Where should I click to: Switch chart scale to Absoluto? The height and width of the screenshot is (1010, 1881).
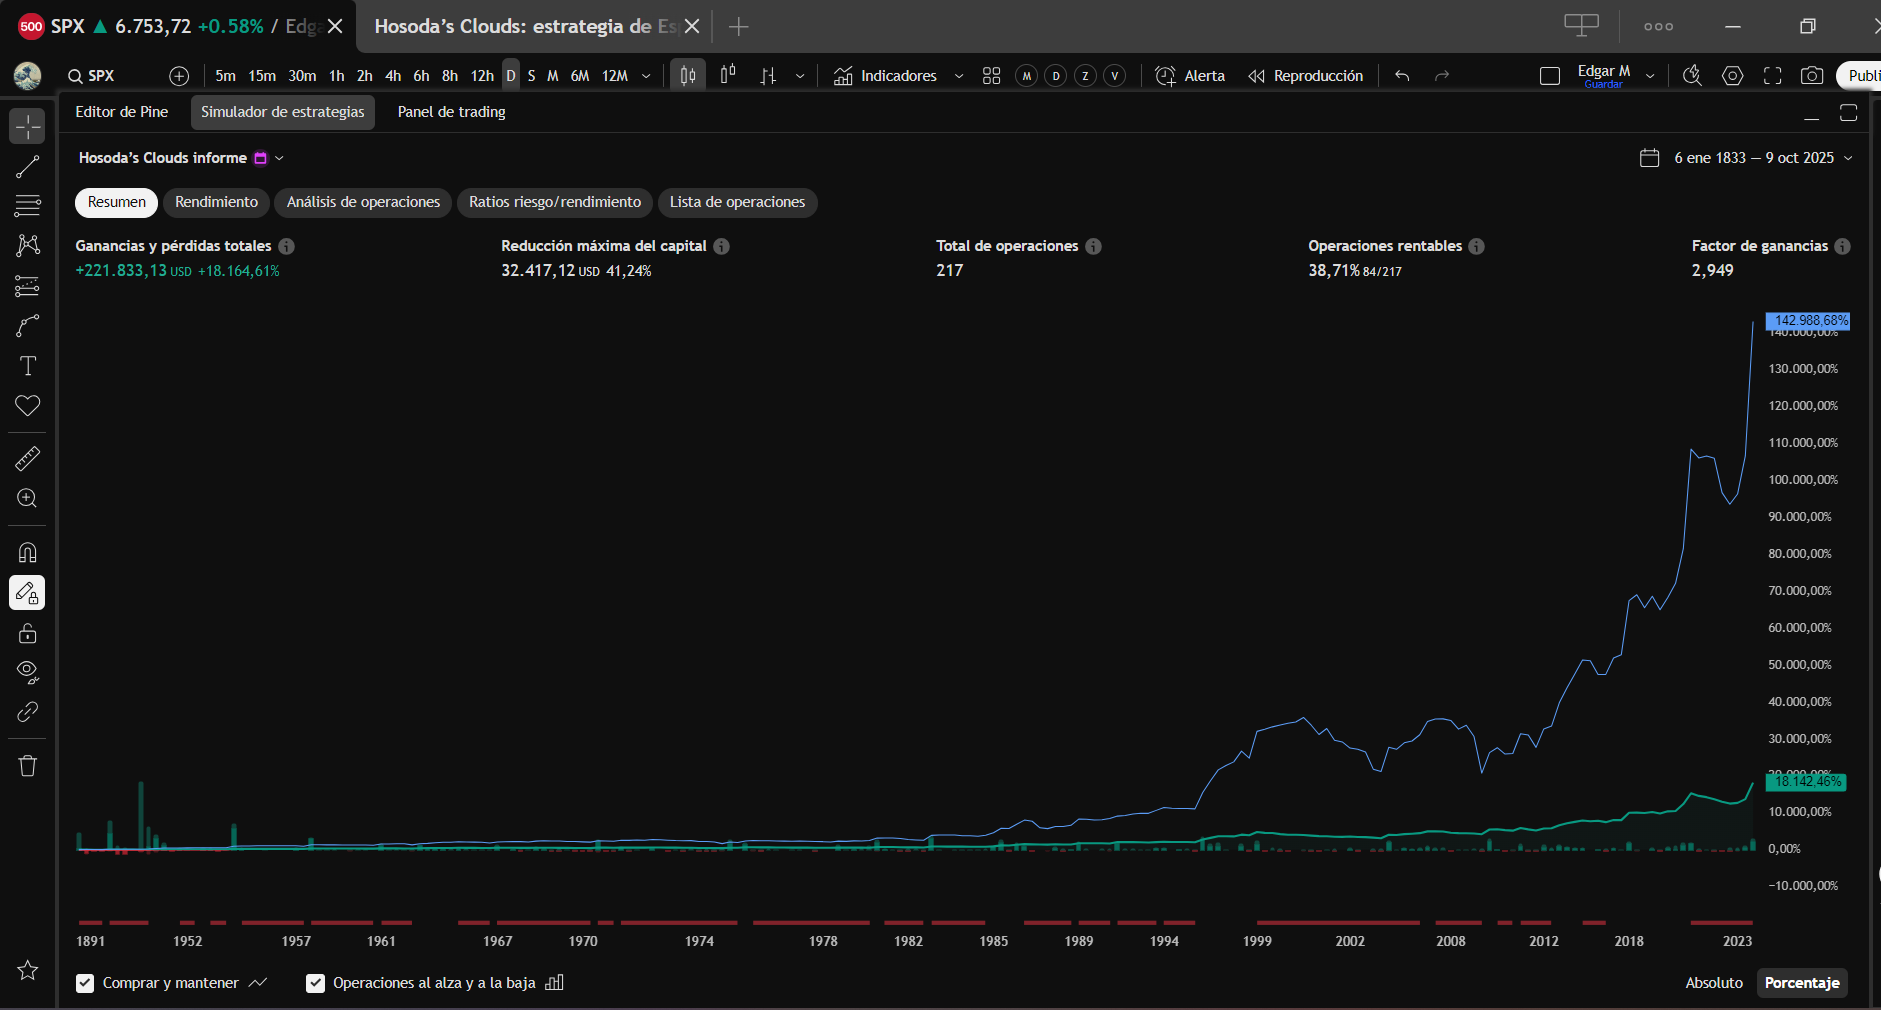pos(1713,983)
